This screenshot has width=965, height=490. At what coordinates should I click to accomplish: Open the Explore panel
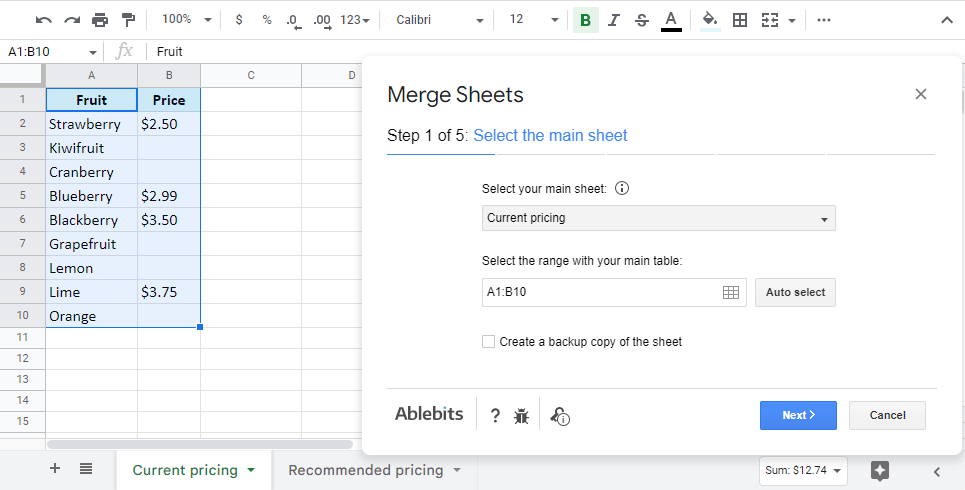pyautogui.click(x=880, y=472)
